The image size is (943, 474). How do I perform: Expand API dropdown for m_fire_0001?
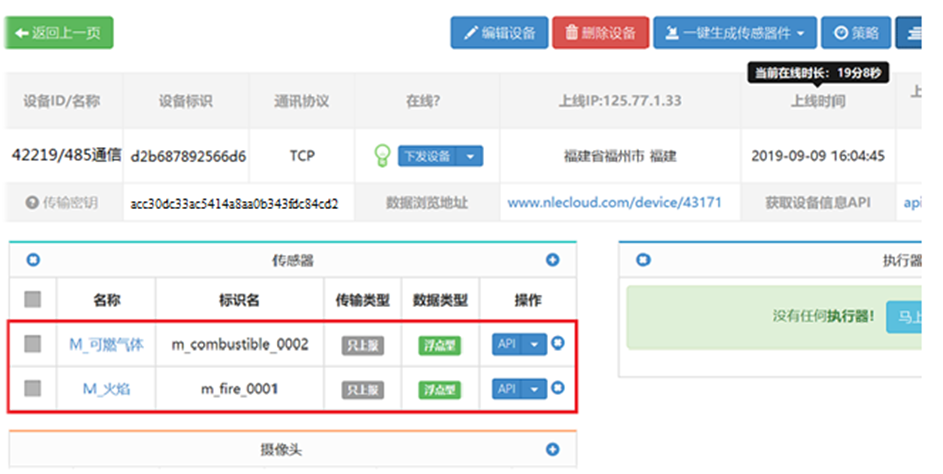[x=534, y=389]
